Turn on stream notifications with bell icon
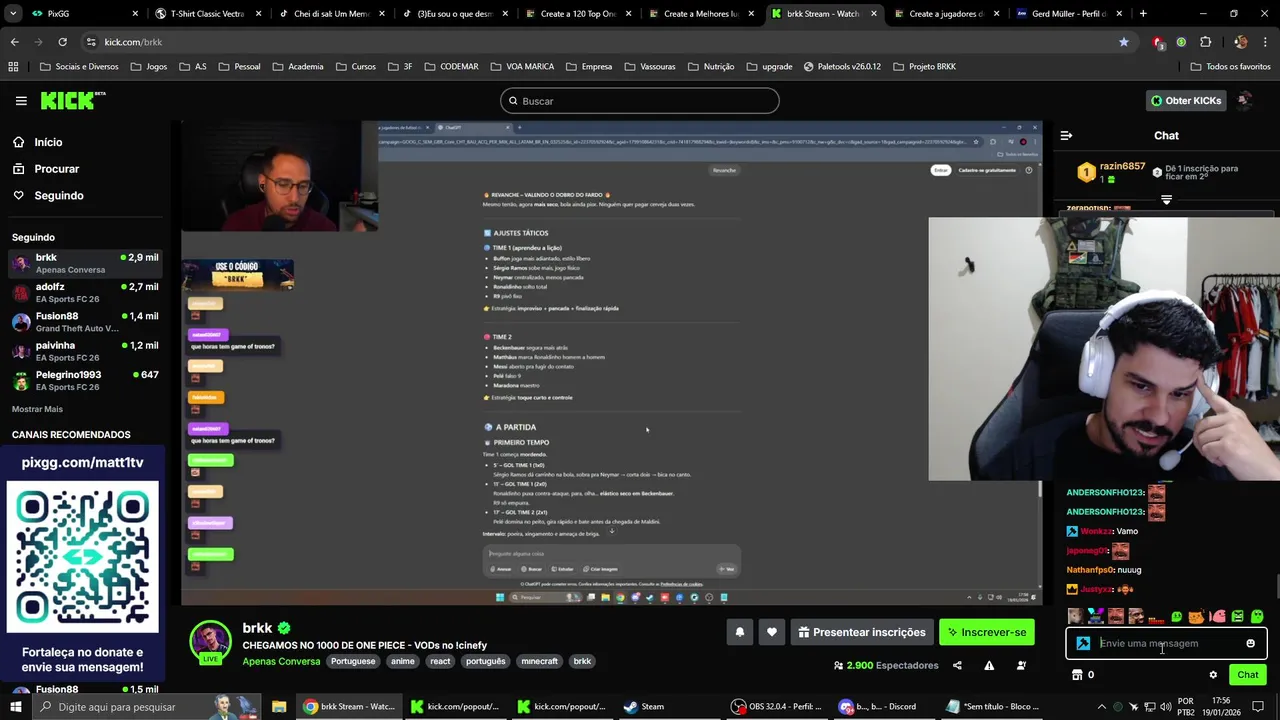The image size is (1280, 720). pos(740,632)
